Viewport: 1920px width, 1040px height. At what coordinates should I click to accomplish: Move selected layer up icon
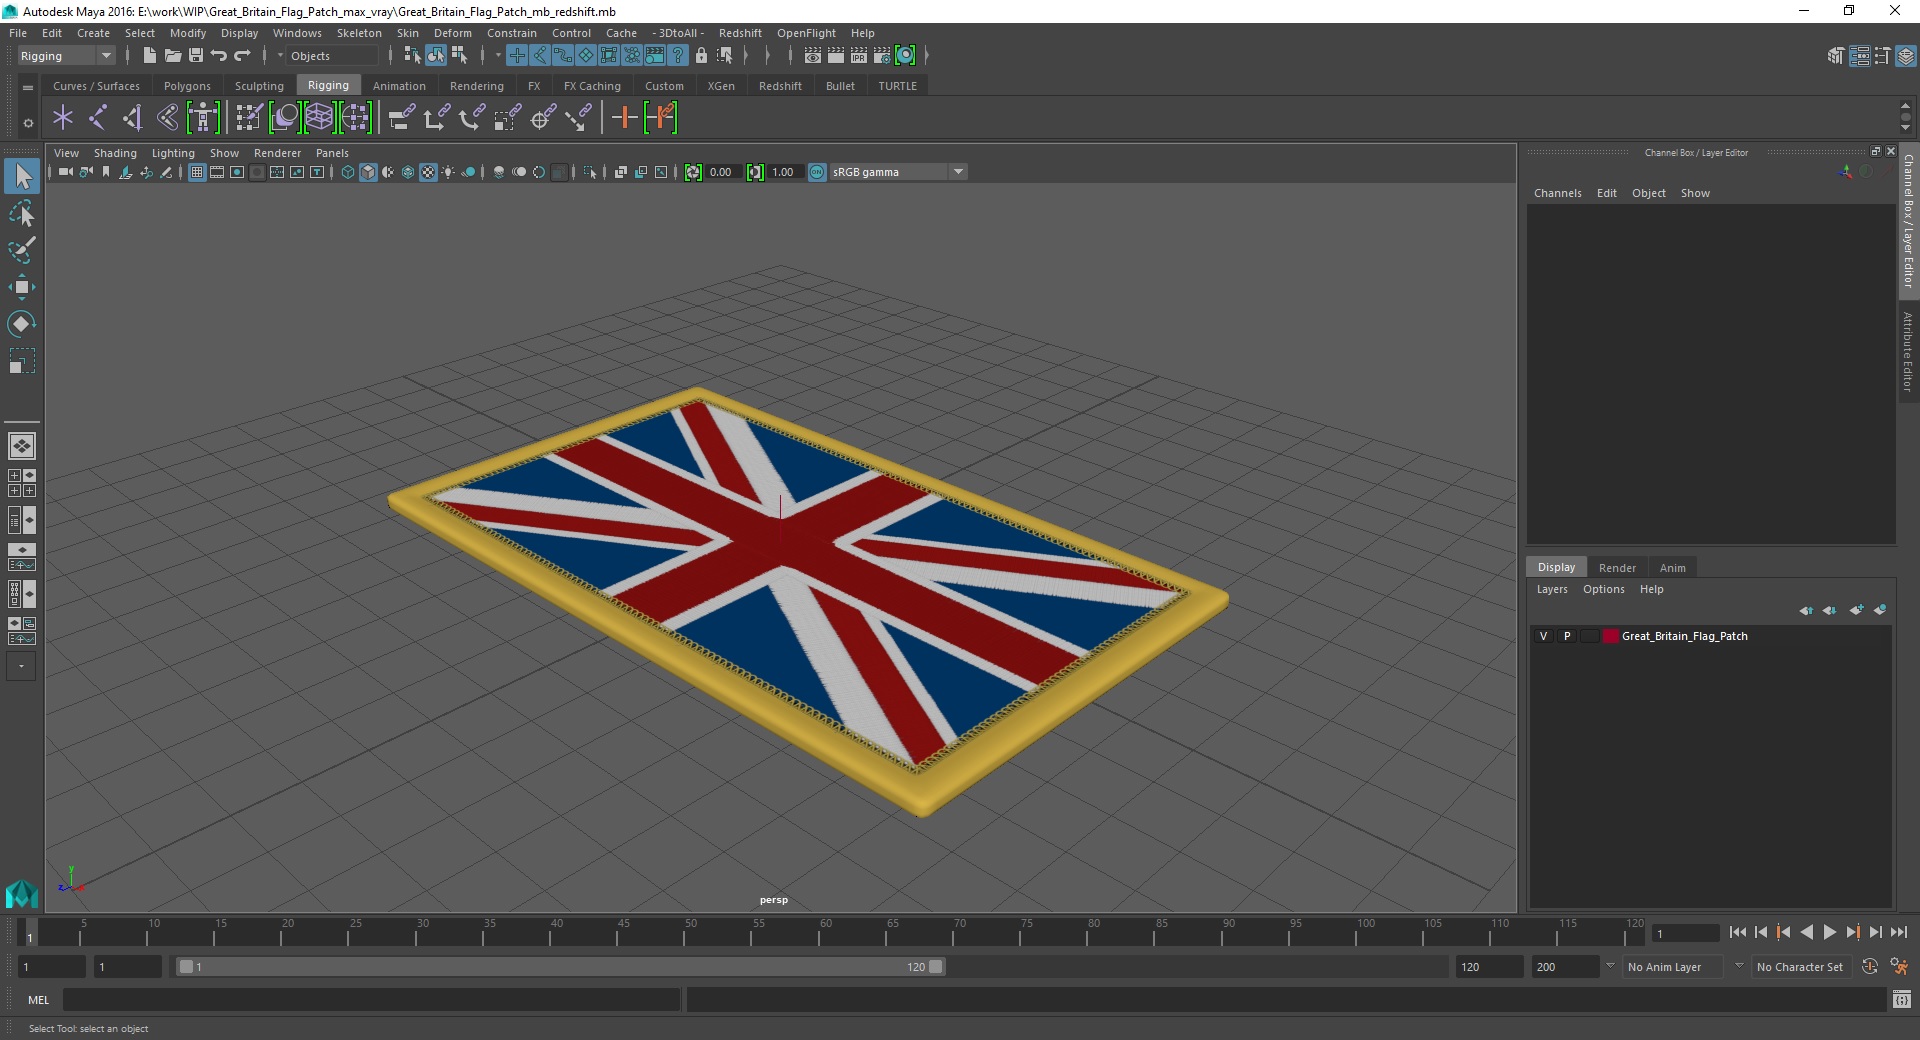(x=1806, y=610)
